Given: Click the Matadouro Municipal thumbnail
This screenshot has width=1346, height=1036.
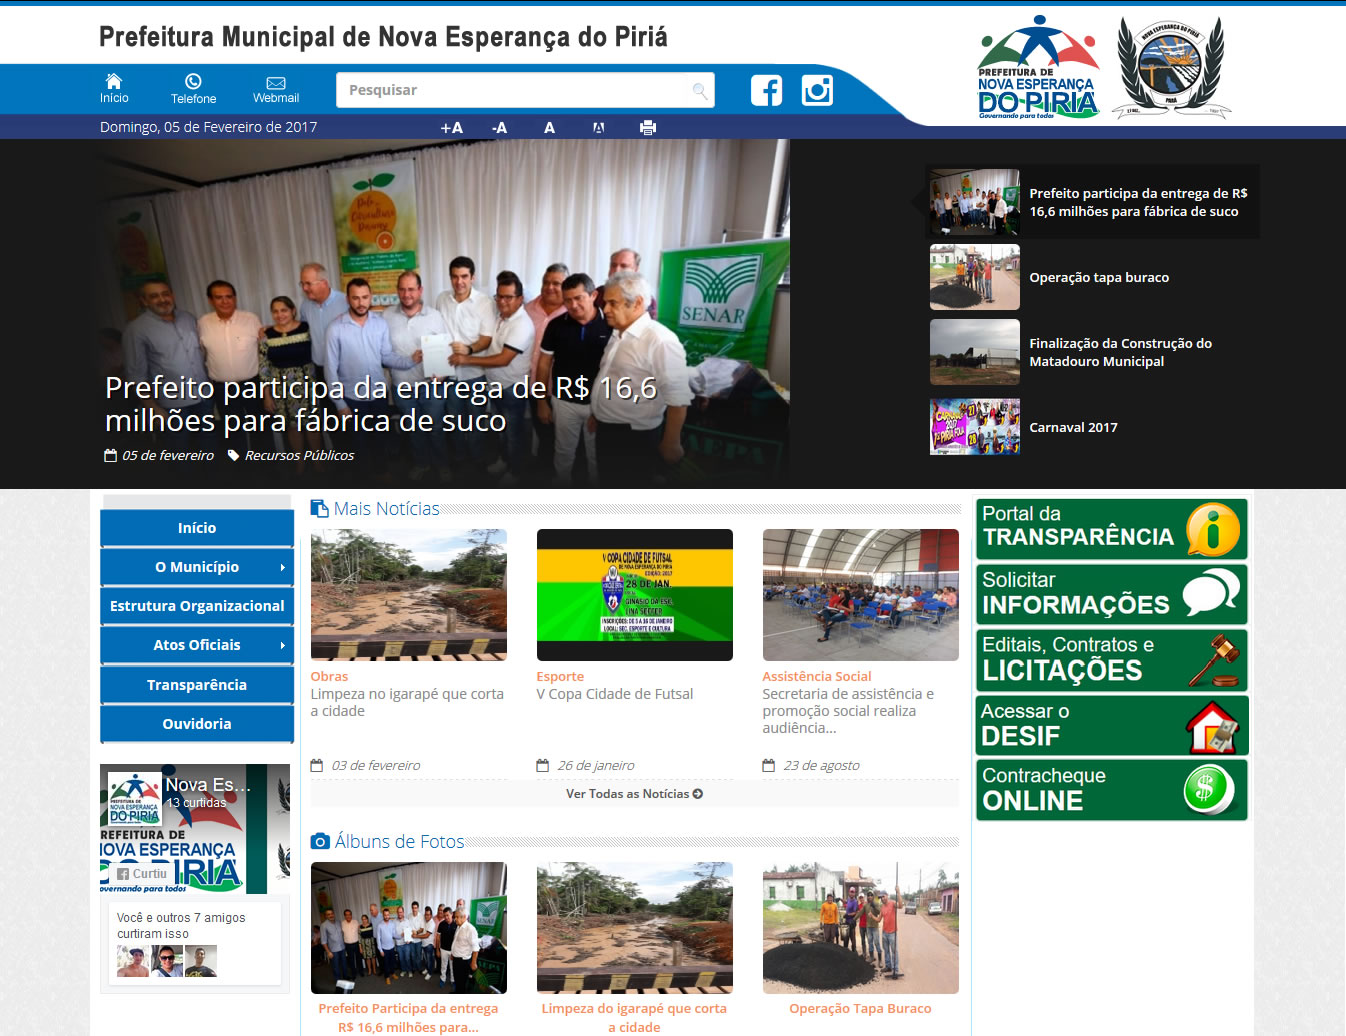Looking at the screenshot, I should (975, 352).
